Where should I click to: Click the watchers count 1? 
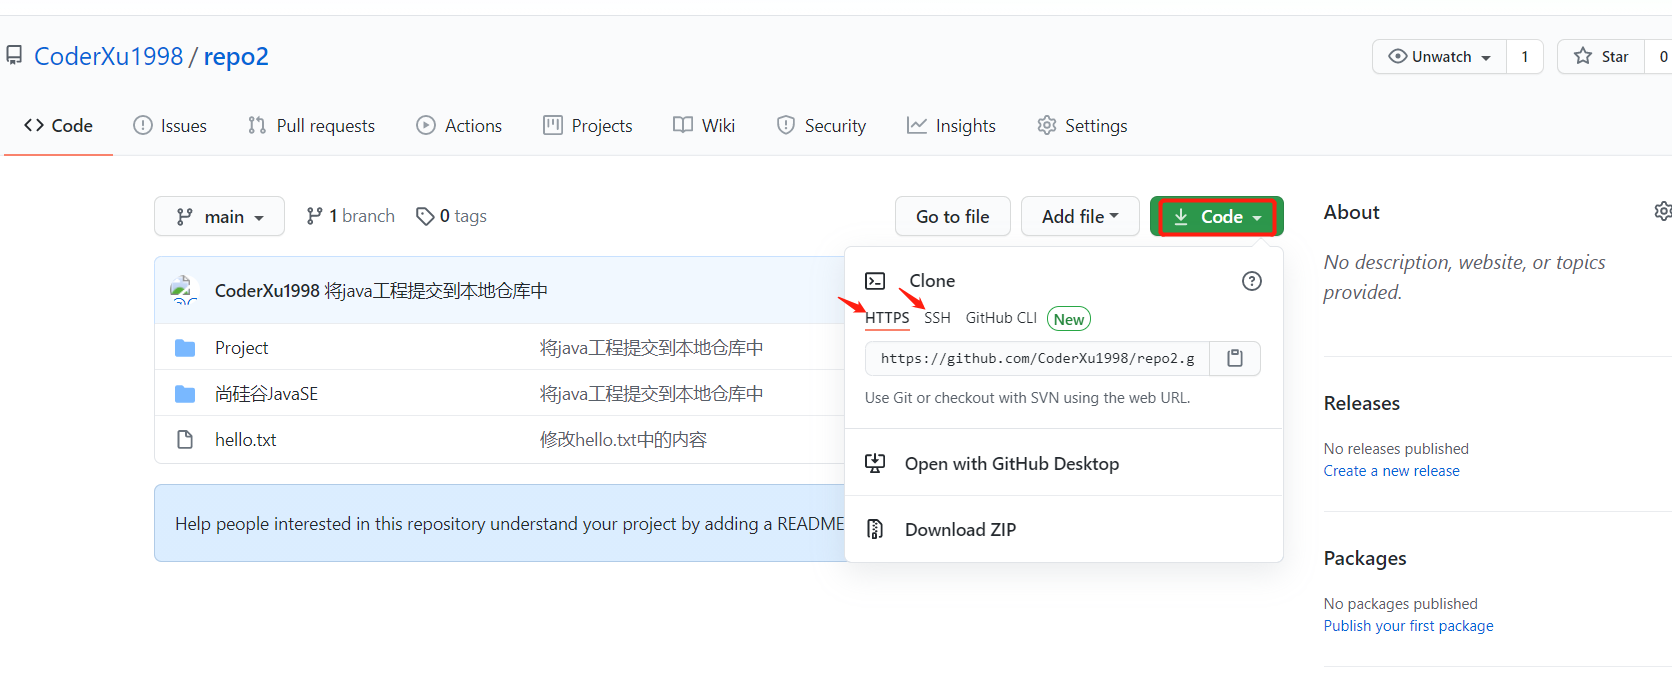click(x=1525, y=56)
